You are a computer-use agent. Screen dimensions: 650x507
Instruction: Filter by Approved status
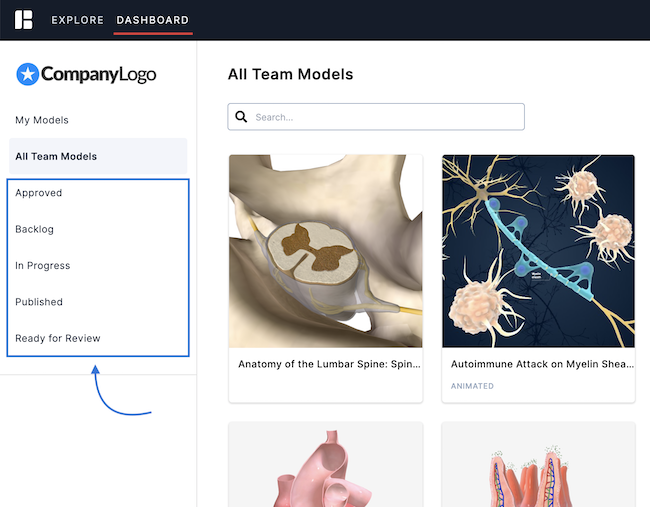coord(39,193)
